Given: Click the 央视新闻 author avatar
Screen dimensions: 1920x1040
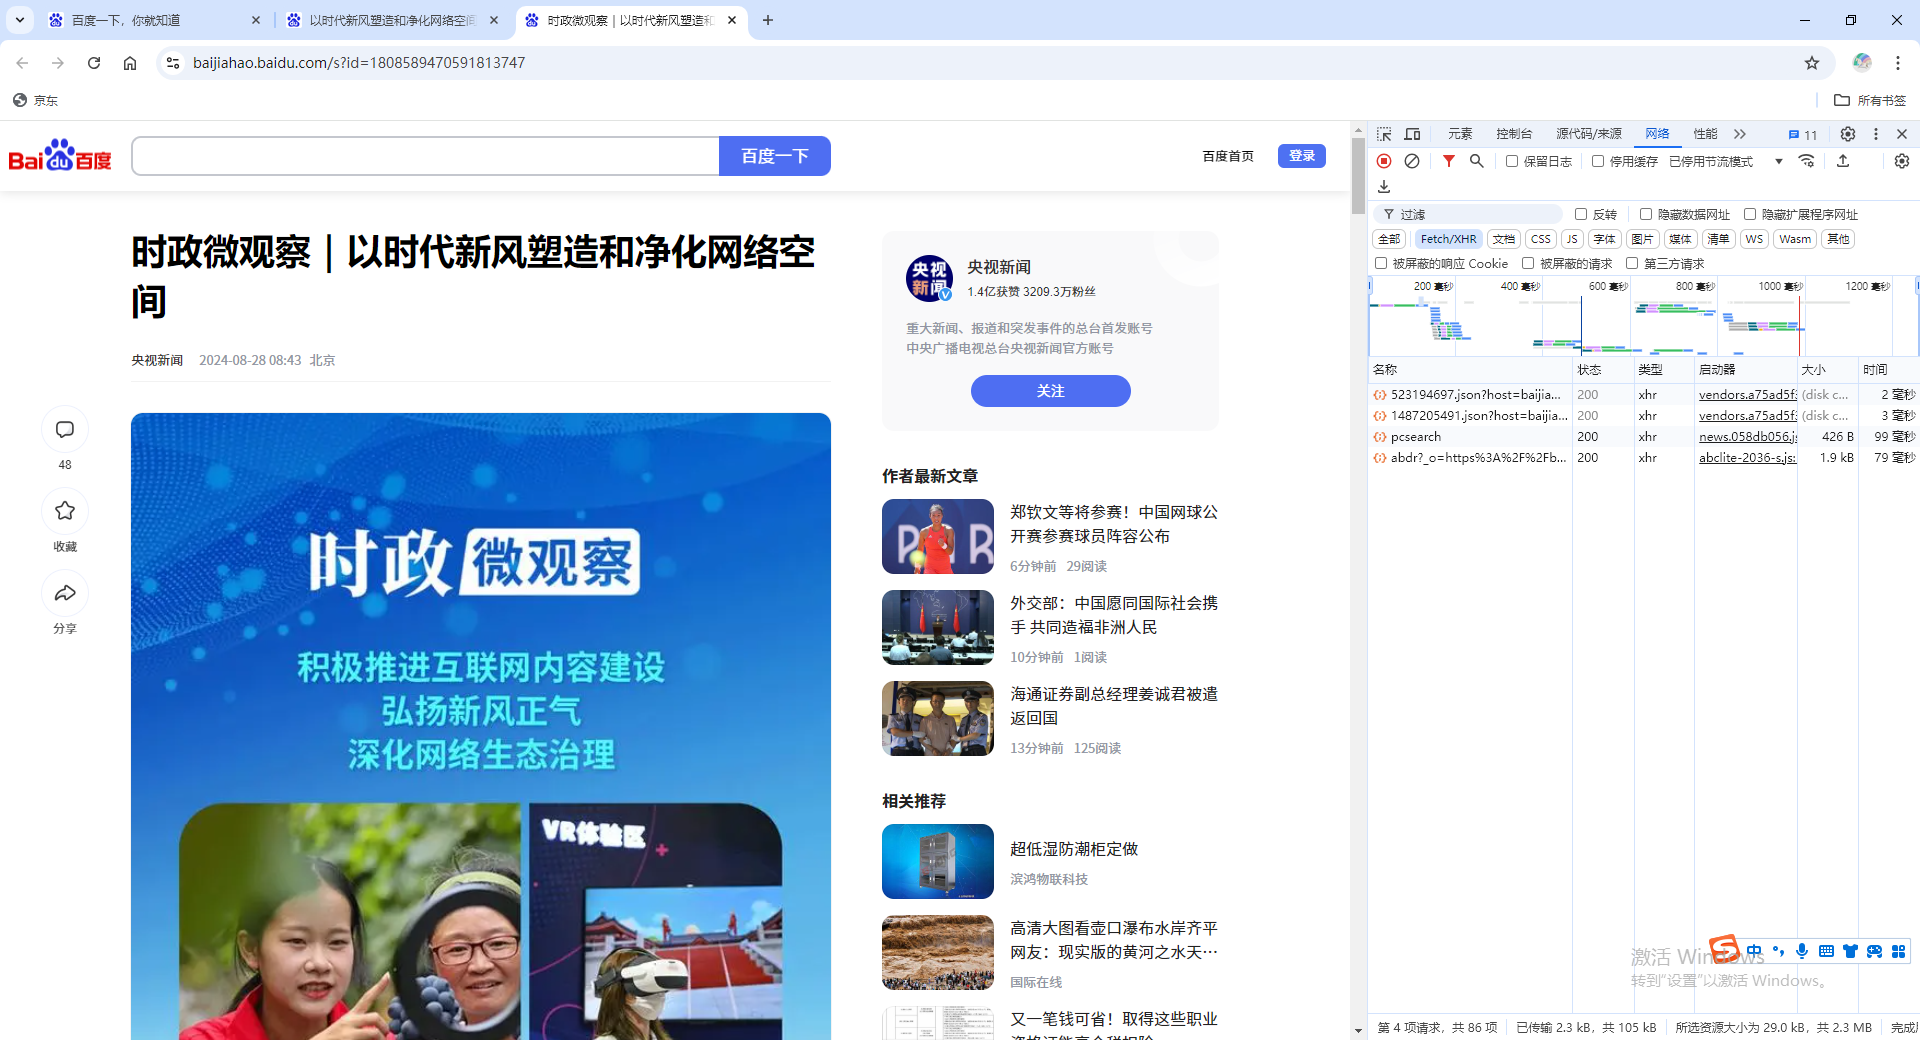Looking at the screenshot, I should (x=930, y=278).
